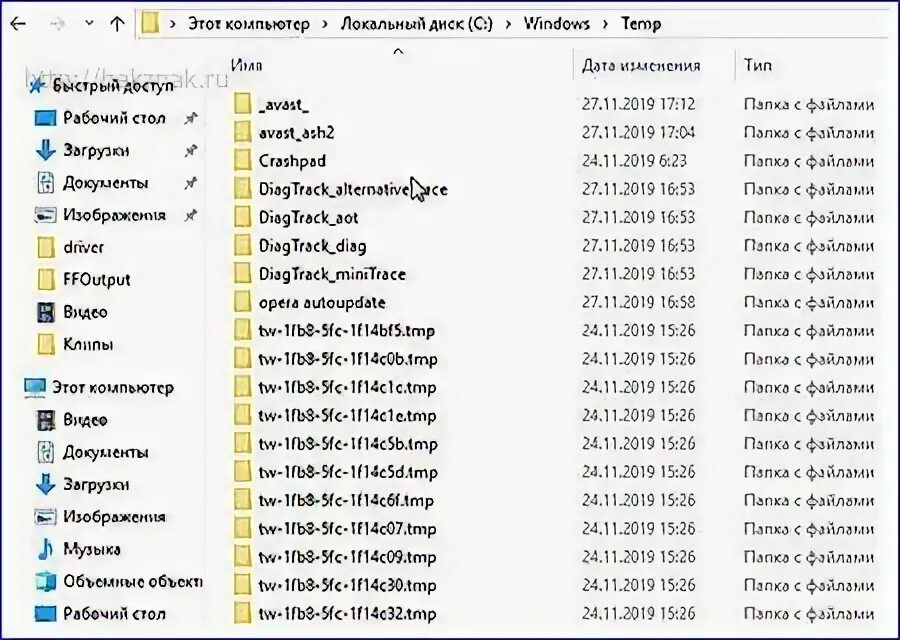The width and height of the screenshot is (900, 640).
Task: Select 'Быстрый доступ' in the sidebar
Action: pos(112,86)
